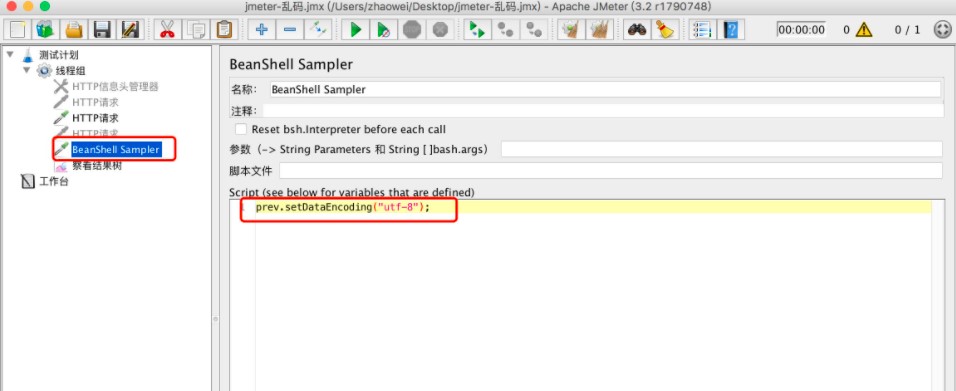
Task: Reset search with yellow broom icon
Action: 665,29
